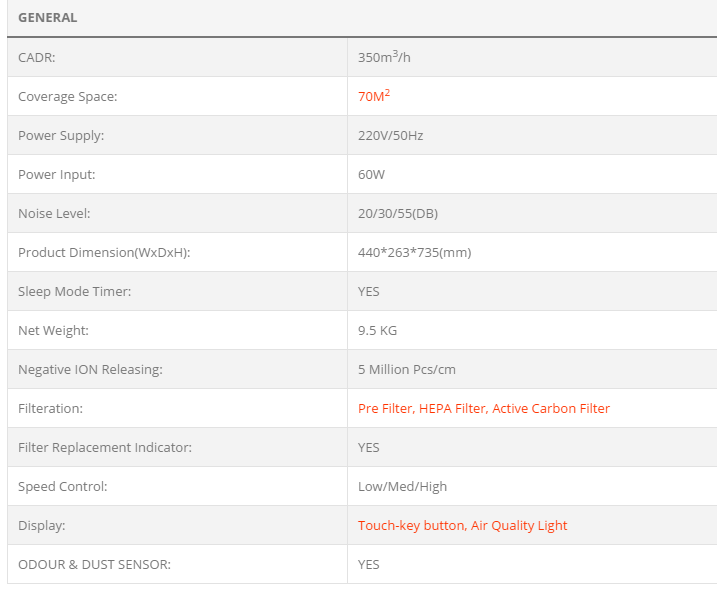Select the 220V/50Hz power supply value
The image size is (717, 602).
(390, 135)
